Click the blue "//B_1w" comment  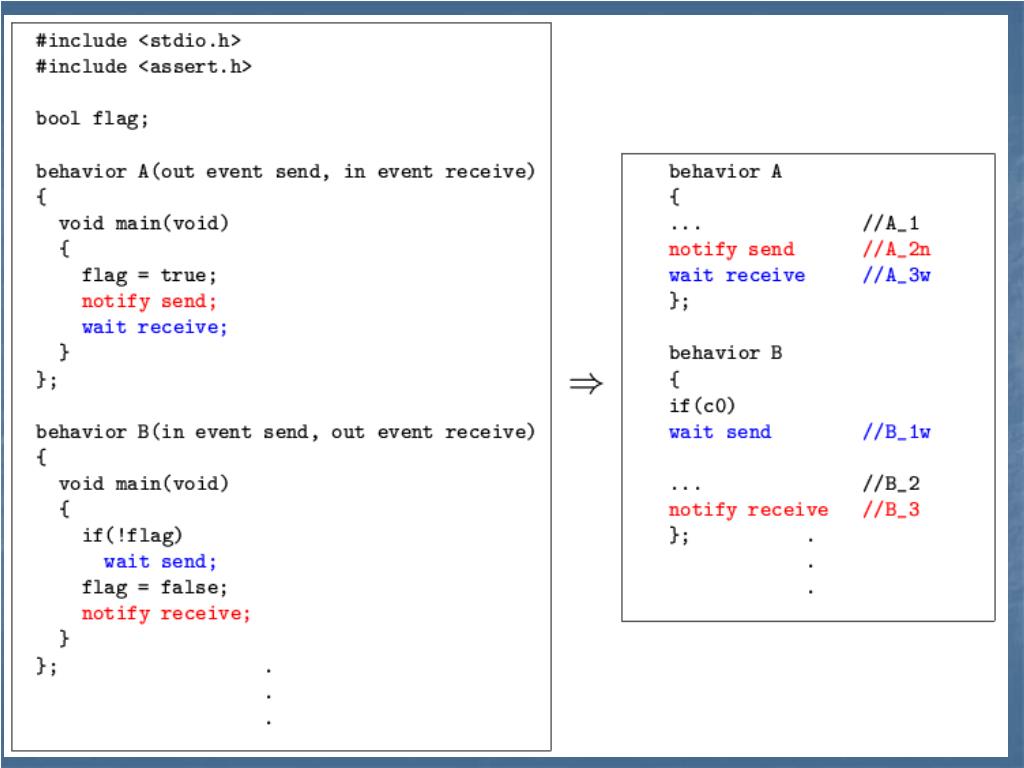coord(896,432)
